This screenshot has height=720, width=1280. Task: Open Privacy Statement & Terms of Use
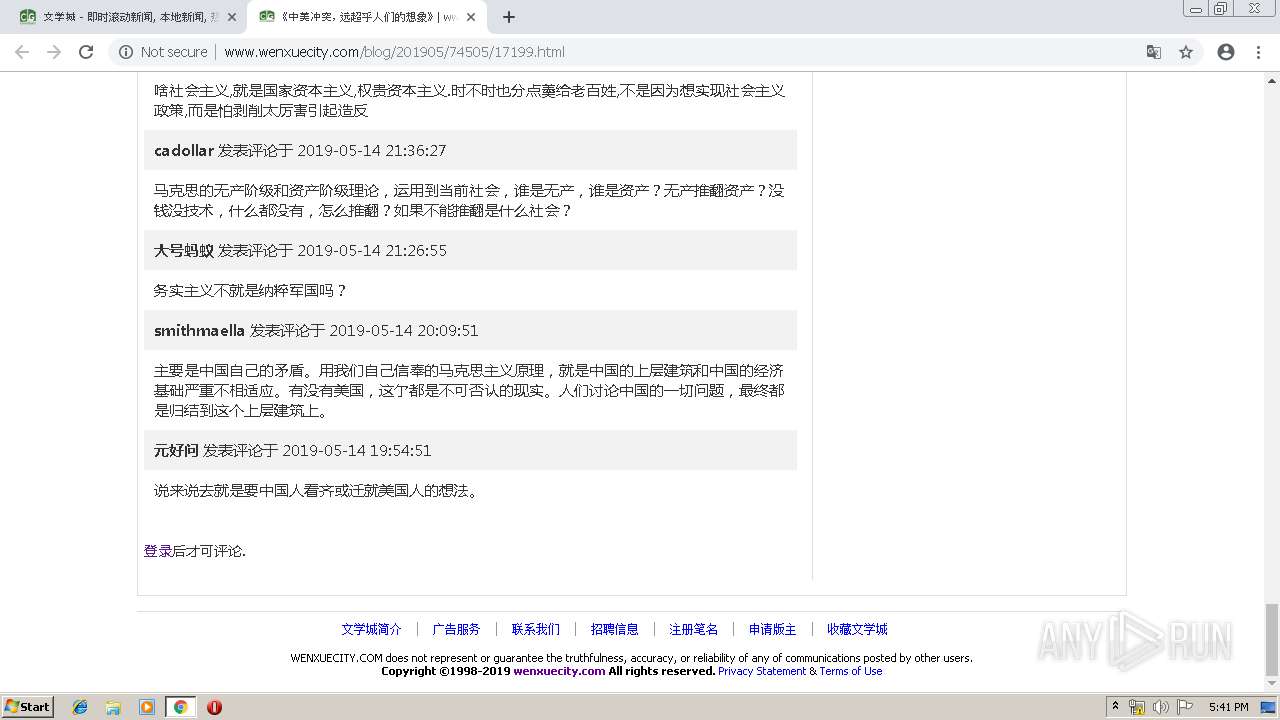pos(800,671)
